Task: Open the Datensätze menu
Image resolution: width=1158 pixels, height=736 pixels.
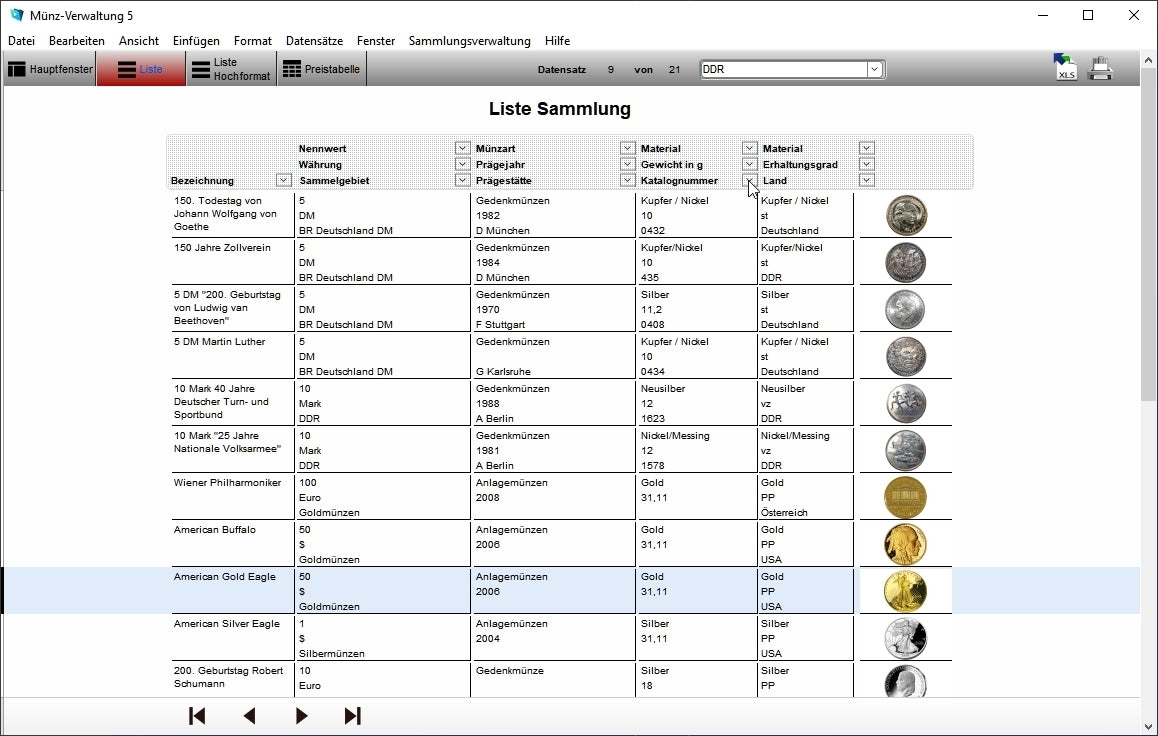Action: 314,41
